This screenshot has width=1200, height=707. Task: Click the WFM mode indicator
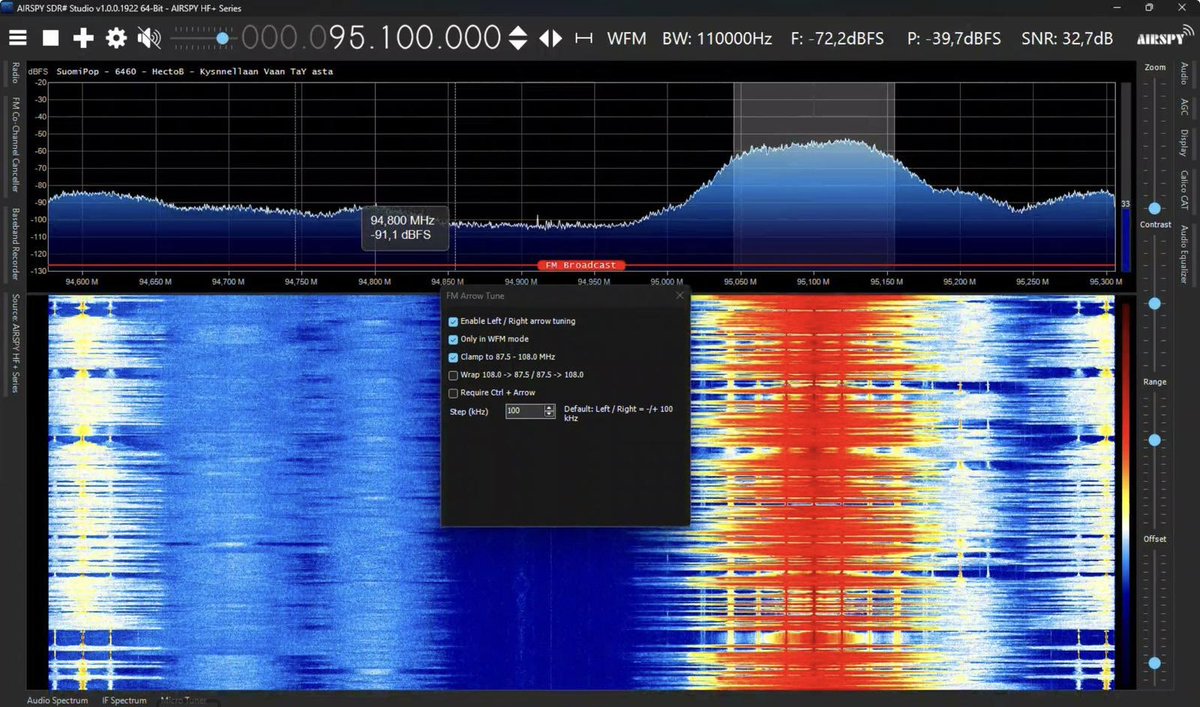627,39
